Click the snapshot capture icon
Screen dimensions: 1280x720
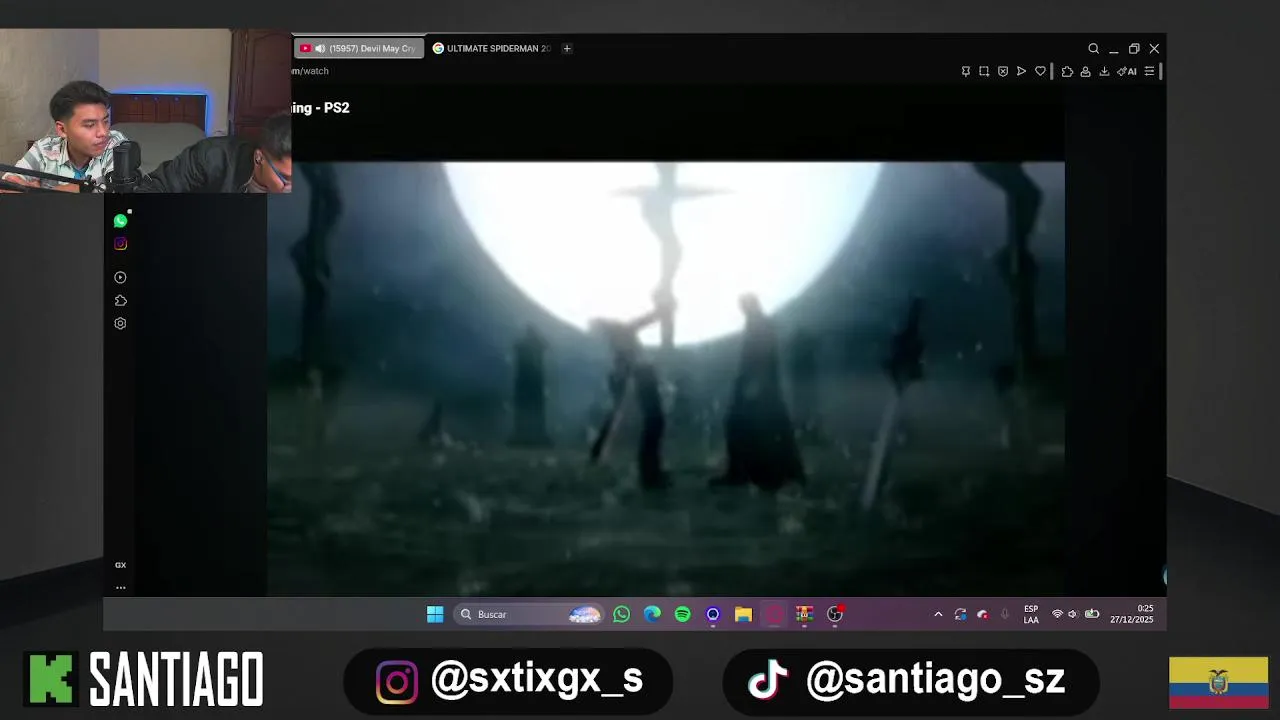click(x=984, y=71)
